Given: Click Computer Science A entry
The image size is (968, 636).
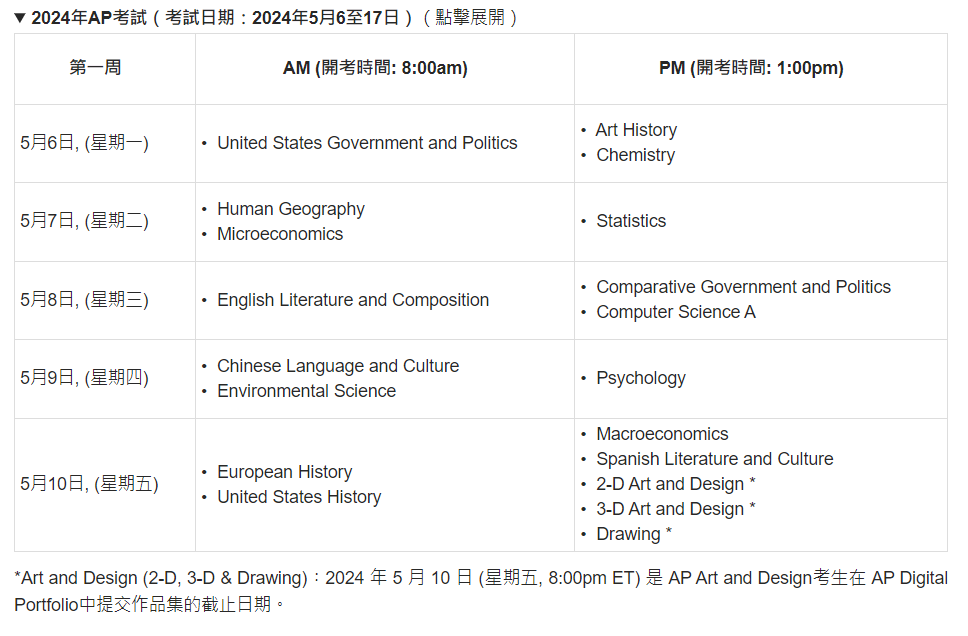Looking at the screenshot, I should [676, 312].
